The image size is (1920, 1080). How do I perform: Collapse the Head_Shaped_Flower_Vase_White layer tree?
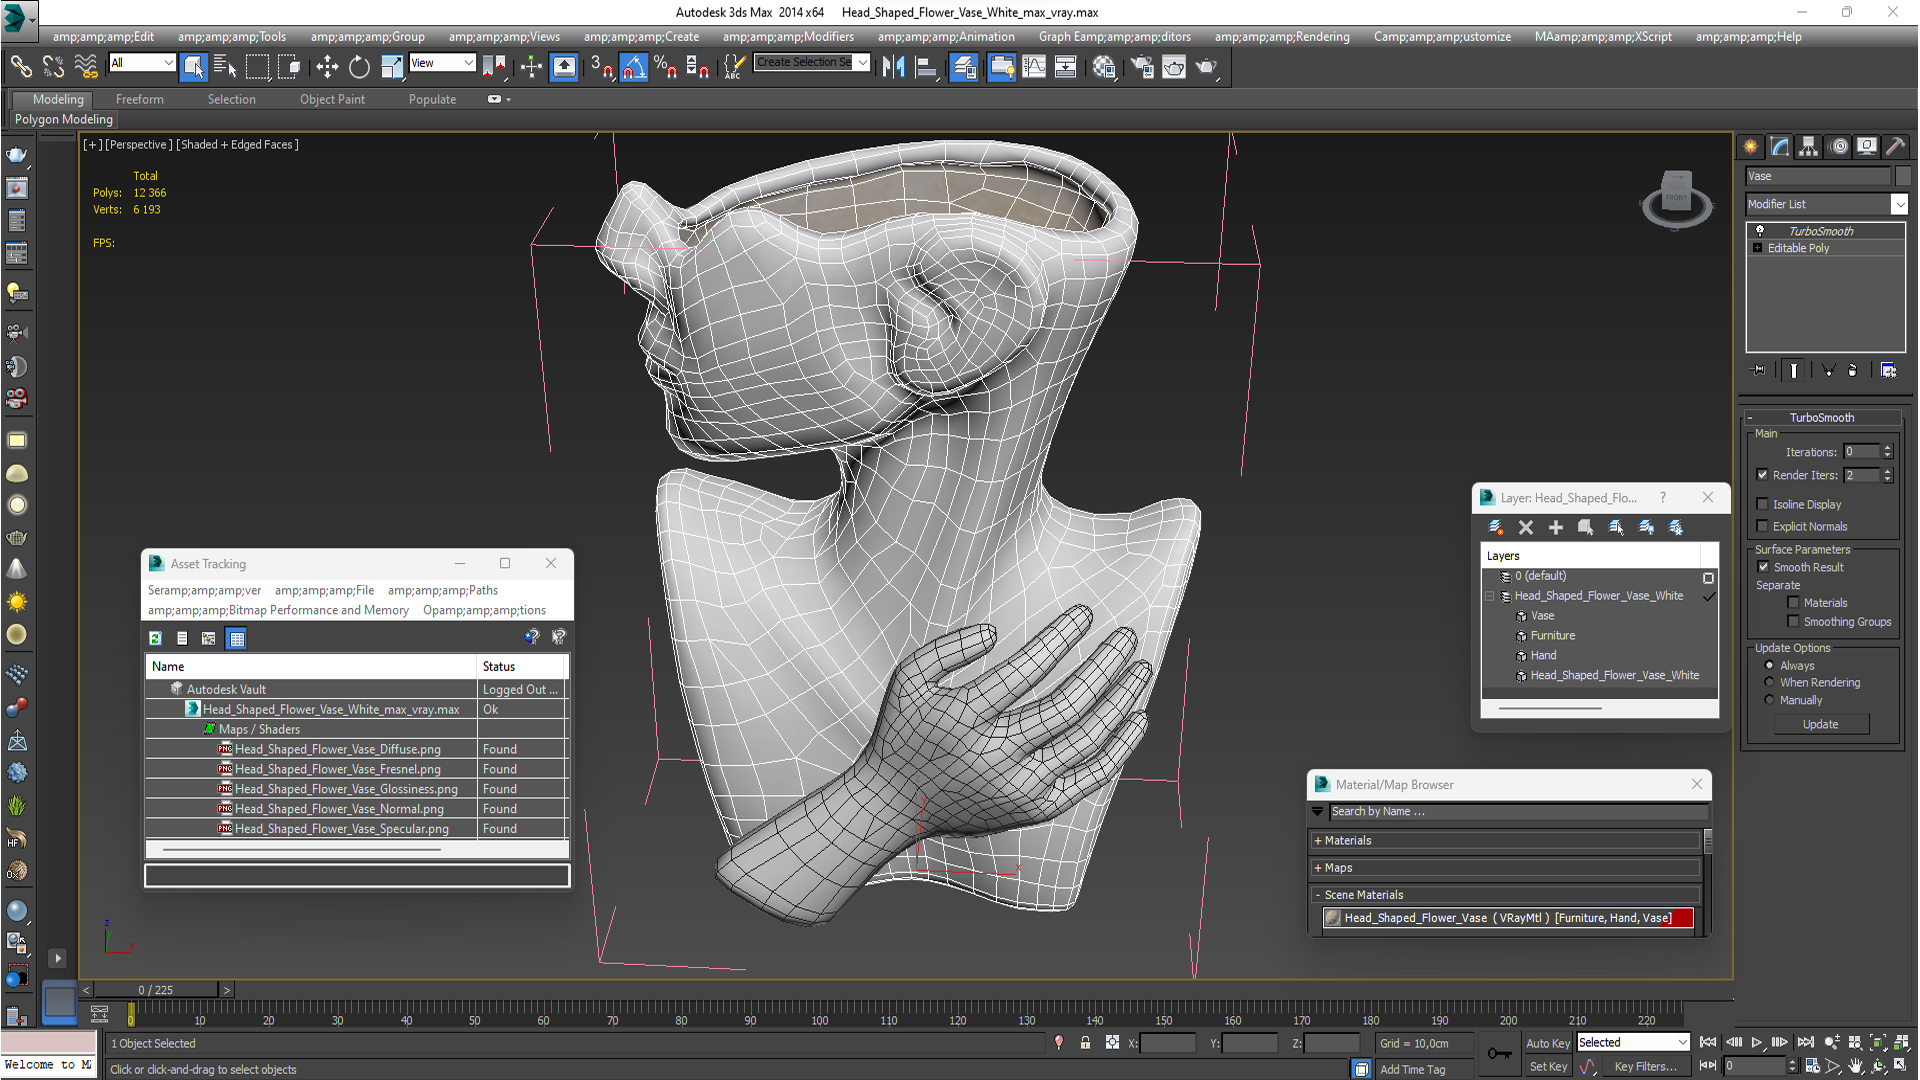1490,596
